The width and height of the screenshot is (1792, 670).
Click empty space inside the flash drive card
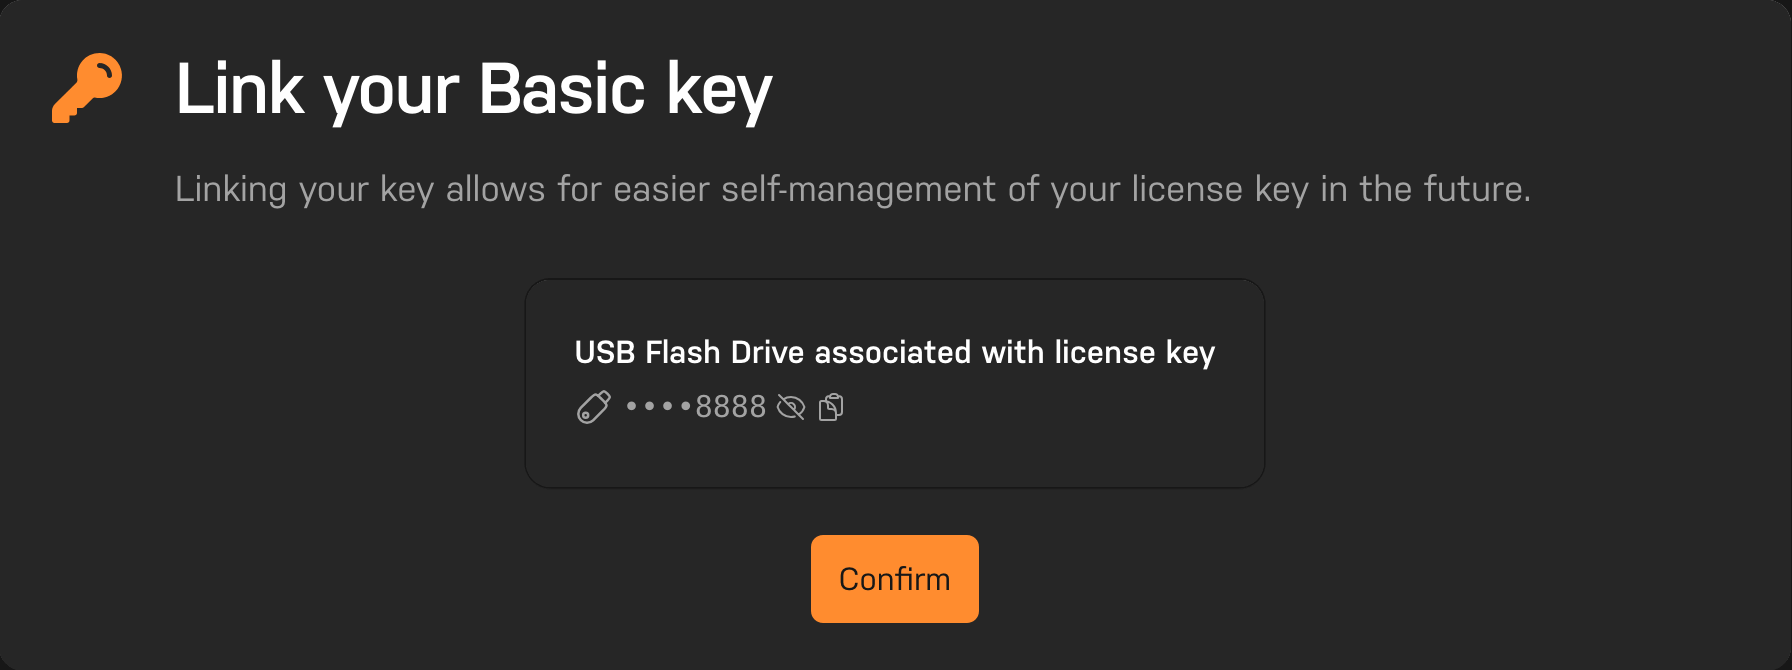[1050, 440]
